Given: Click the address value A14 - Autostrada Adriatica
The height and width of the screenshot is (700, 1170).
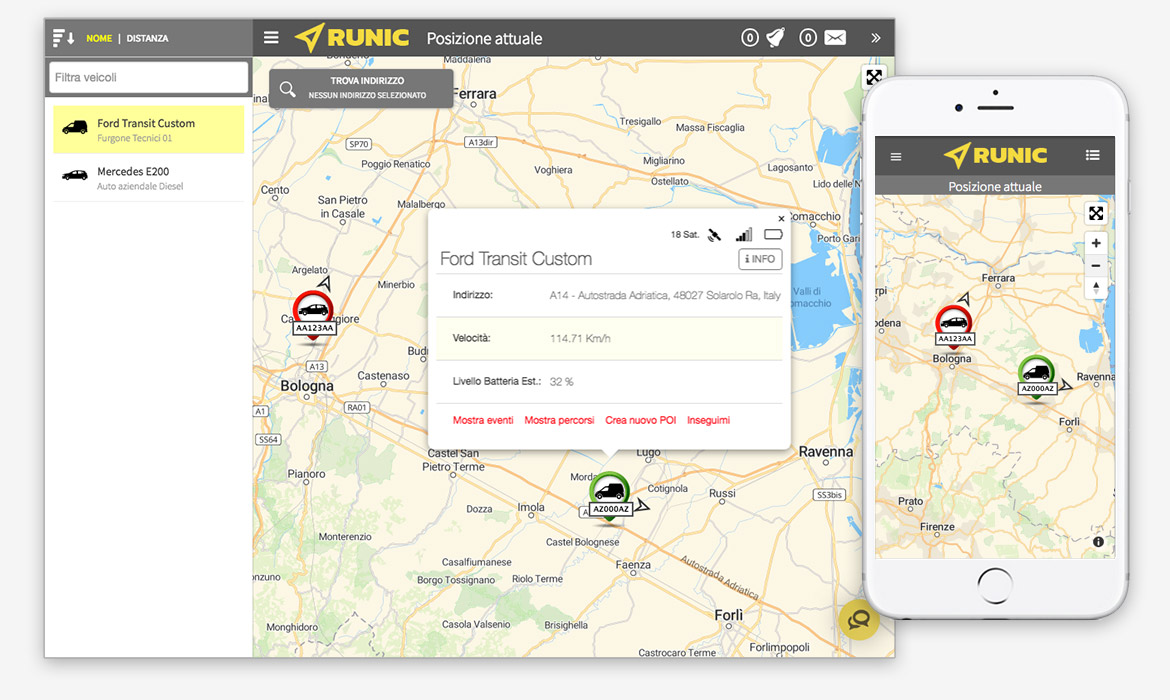Looking at the screenshot, I should pyautogui.click(x=665, y=296).
